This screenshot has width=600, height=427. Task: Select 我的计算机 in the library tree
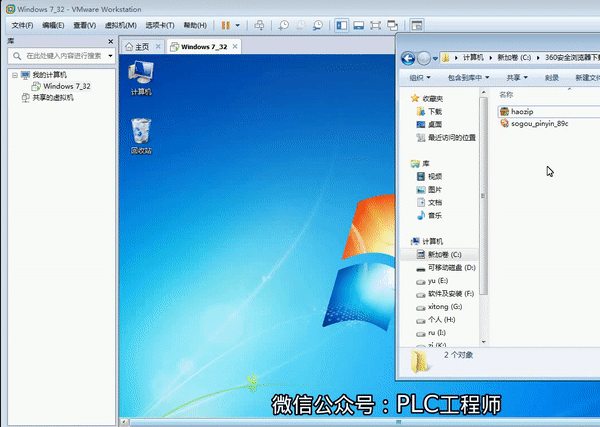tap(49, 75)
